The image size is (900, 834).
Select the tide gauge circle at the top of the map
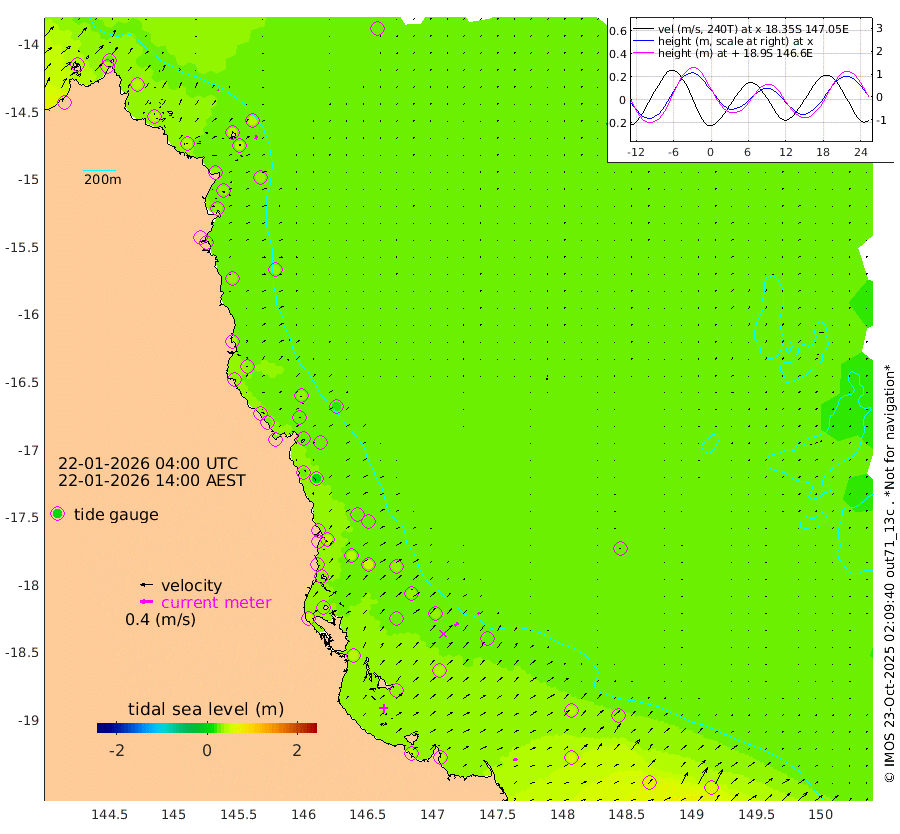(377, 28)
